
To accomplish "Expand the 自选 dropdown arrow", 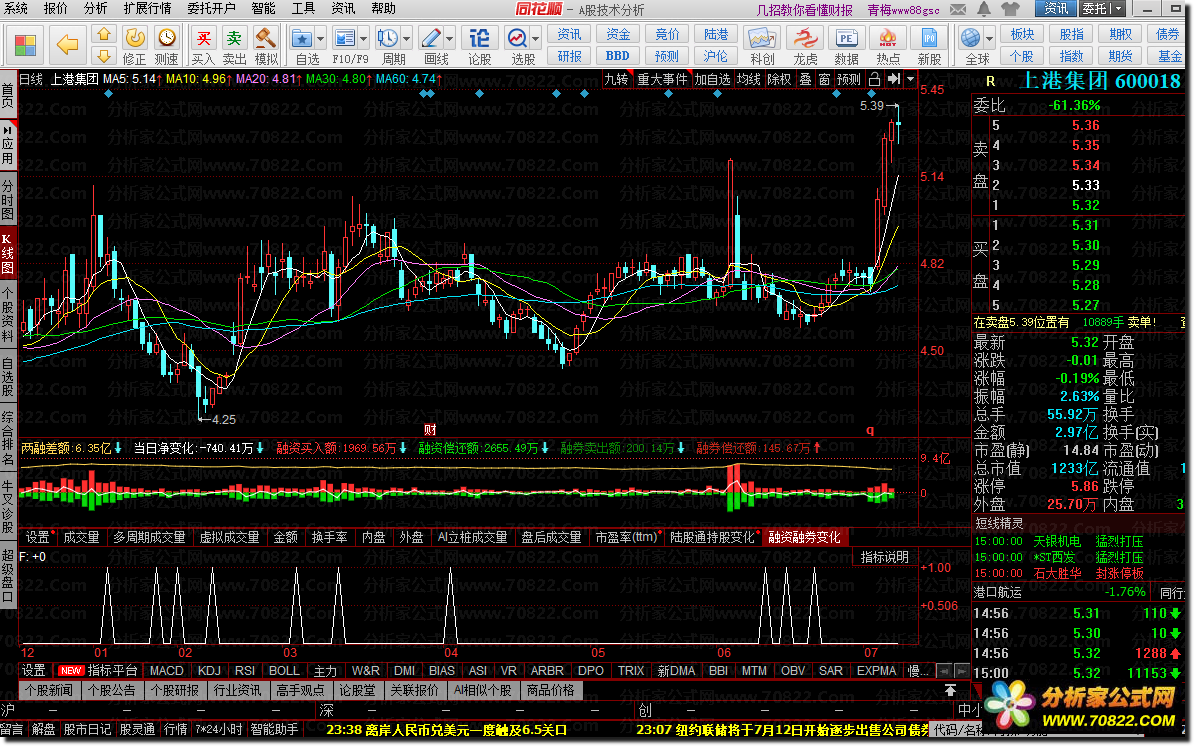I will (321, 38).
